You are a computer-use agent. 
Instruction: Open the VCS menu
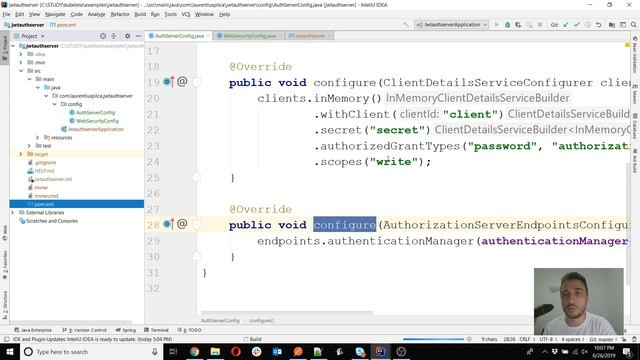click(186, 14)
